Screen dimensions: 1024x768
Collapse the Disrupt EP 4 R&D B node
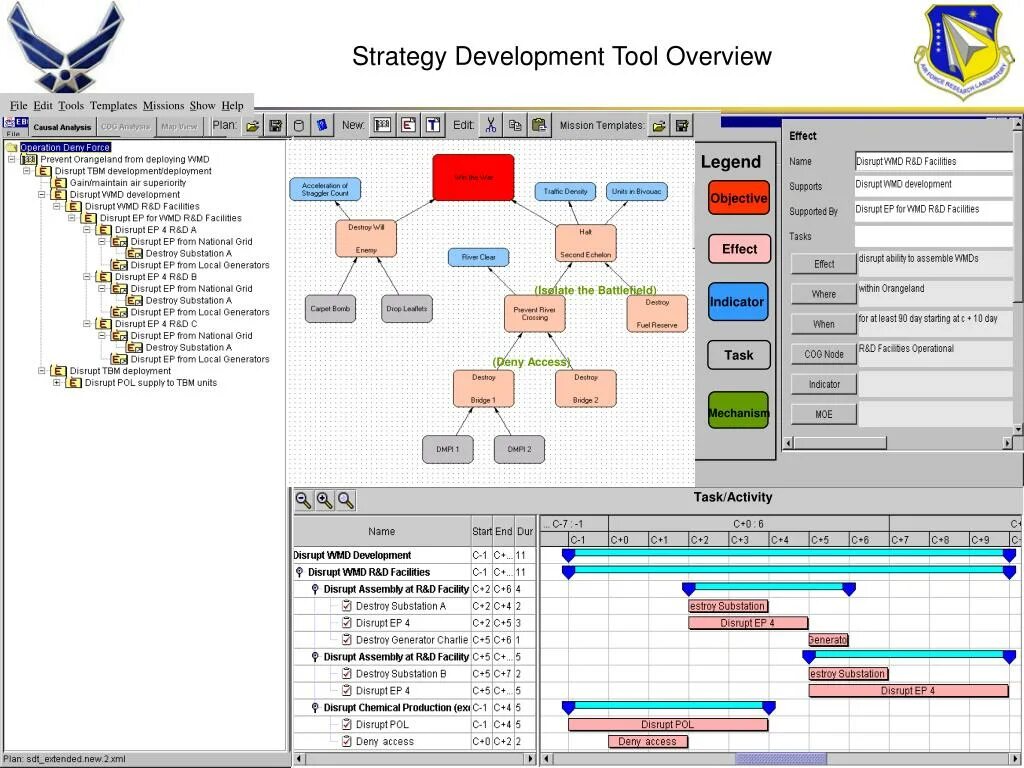87,277
